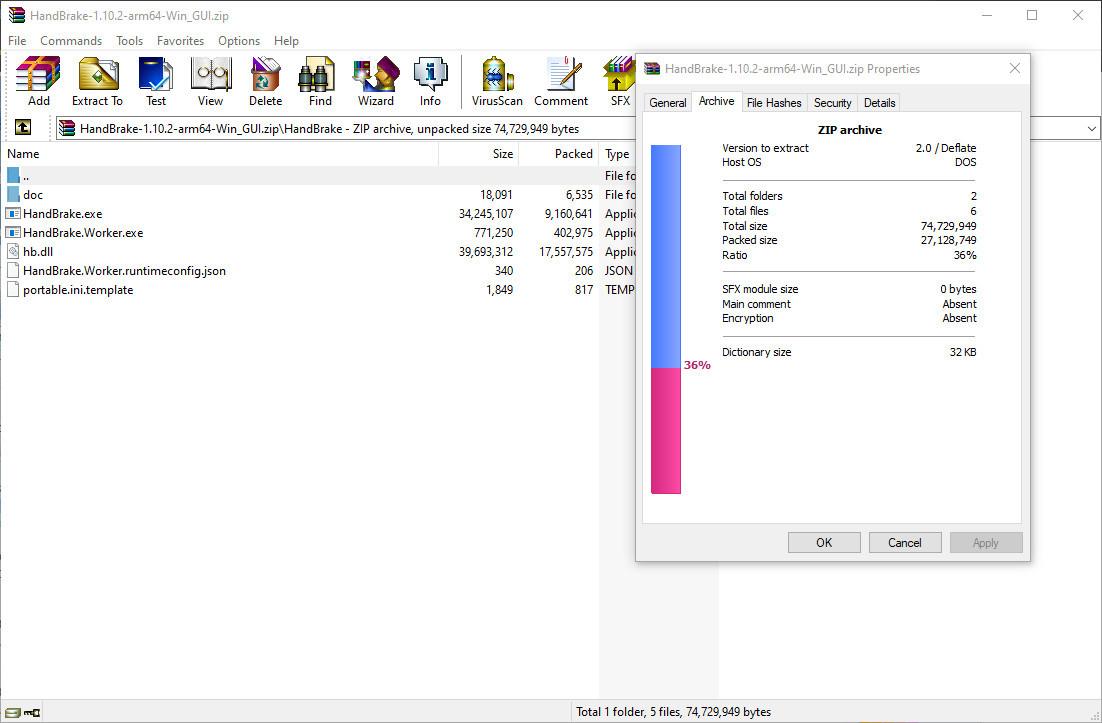Viewport: 1102px width, 723px height.
Task: Select the Archive tab
Action: (716, 101)
